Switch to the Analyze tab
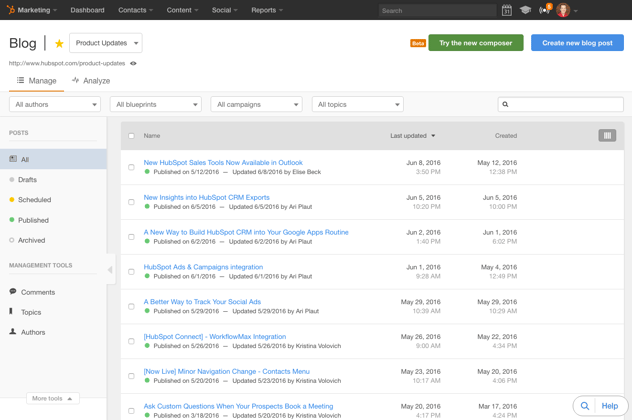632x420 pixels. point(91,81)
